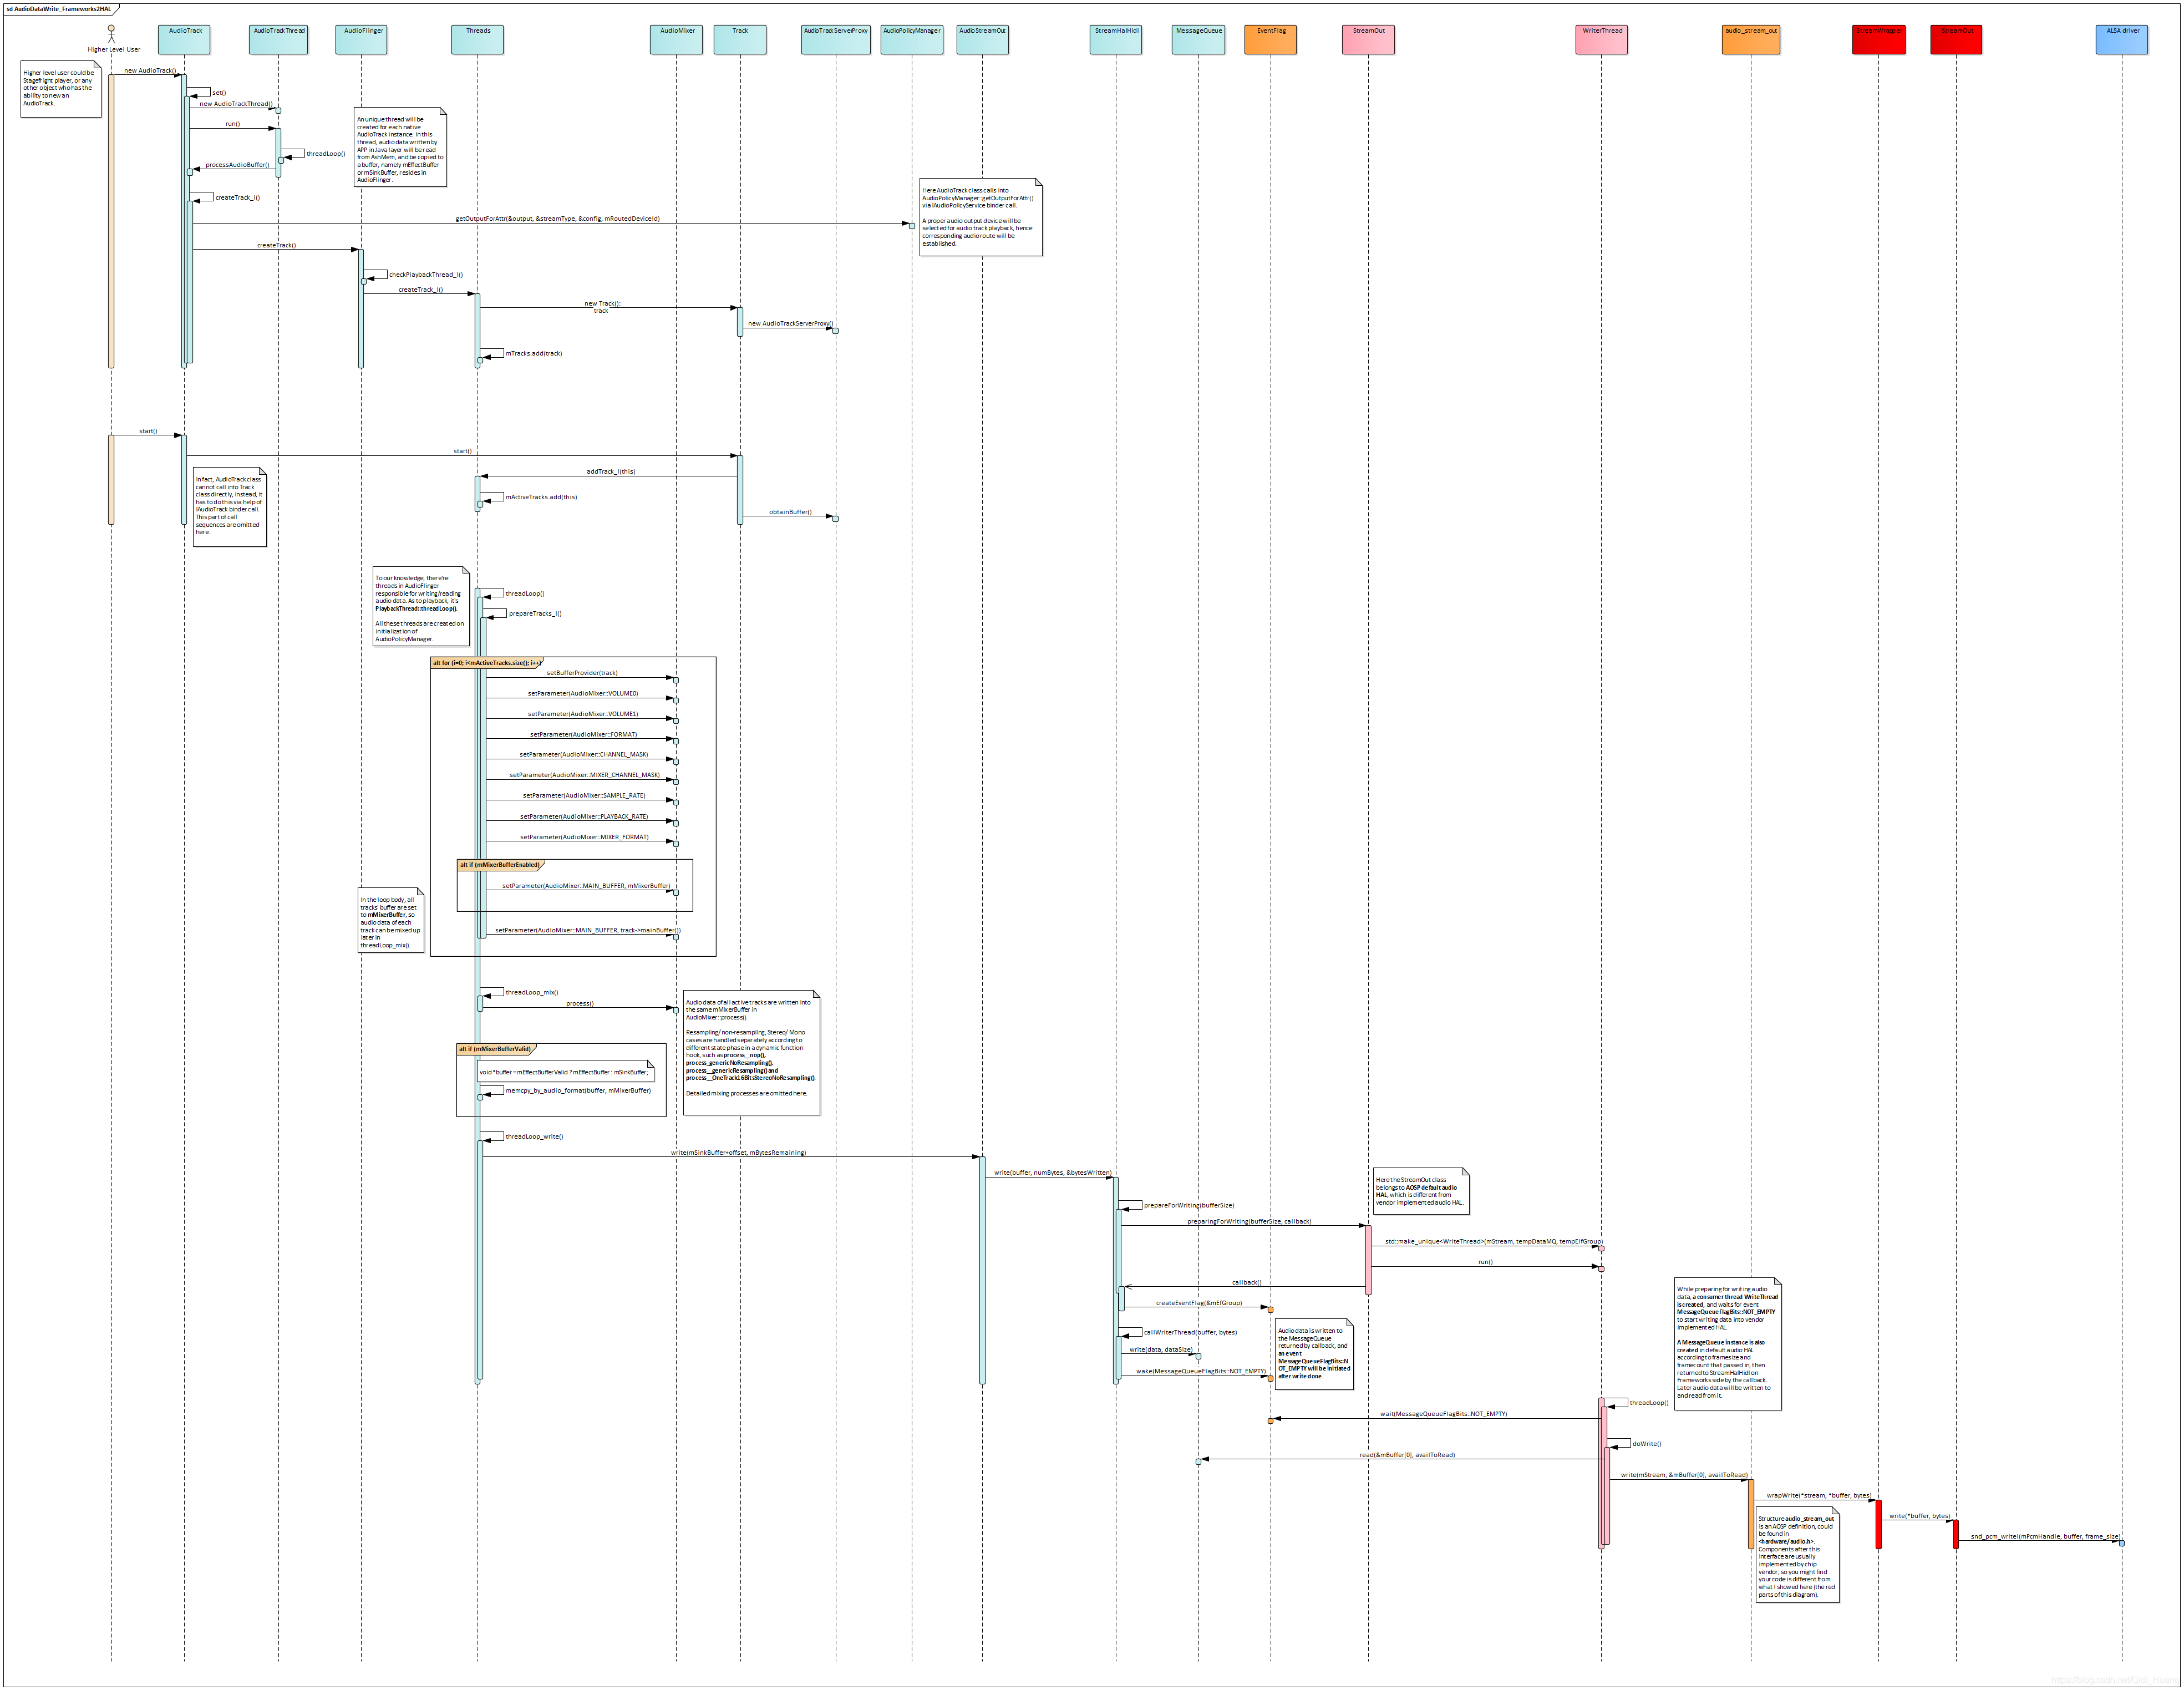Select the red StreamWrapper lifeline header

click(1878, 39)
